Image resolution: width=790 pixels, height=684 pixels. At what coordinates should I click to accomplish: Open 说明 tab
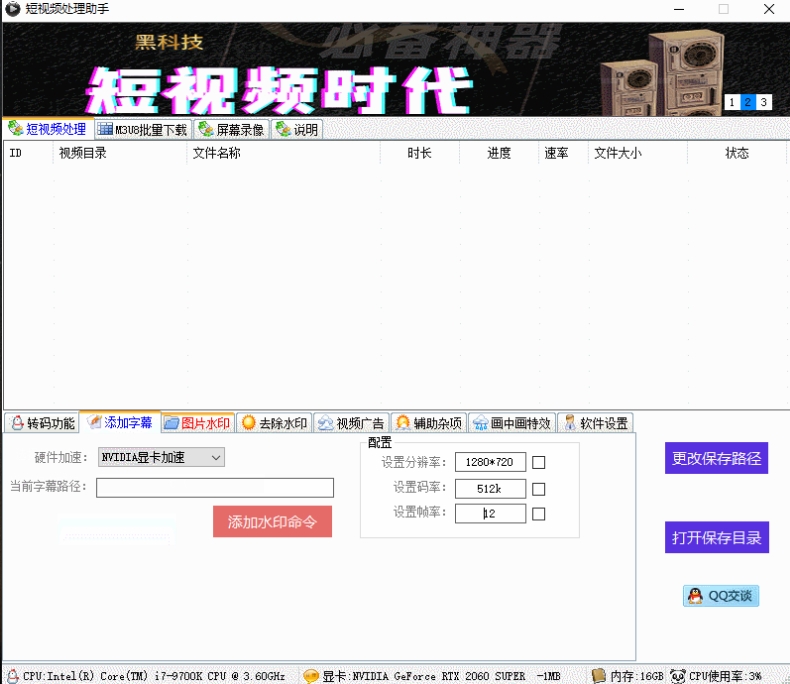(297, 129)
